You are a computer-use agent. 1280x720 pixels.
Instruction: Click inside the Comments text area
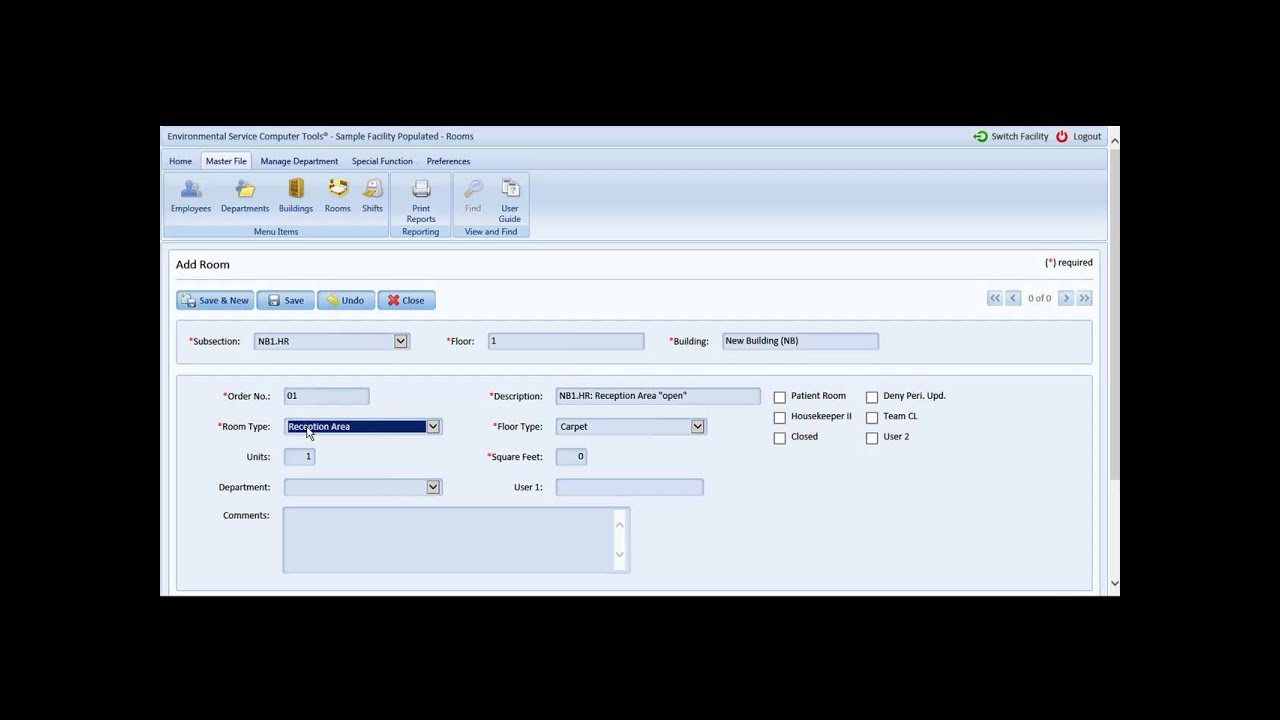pos(456,540)
